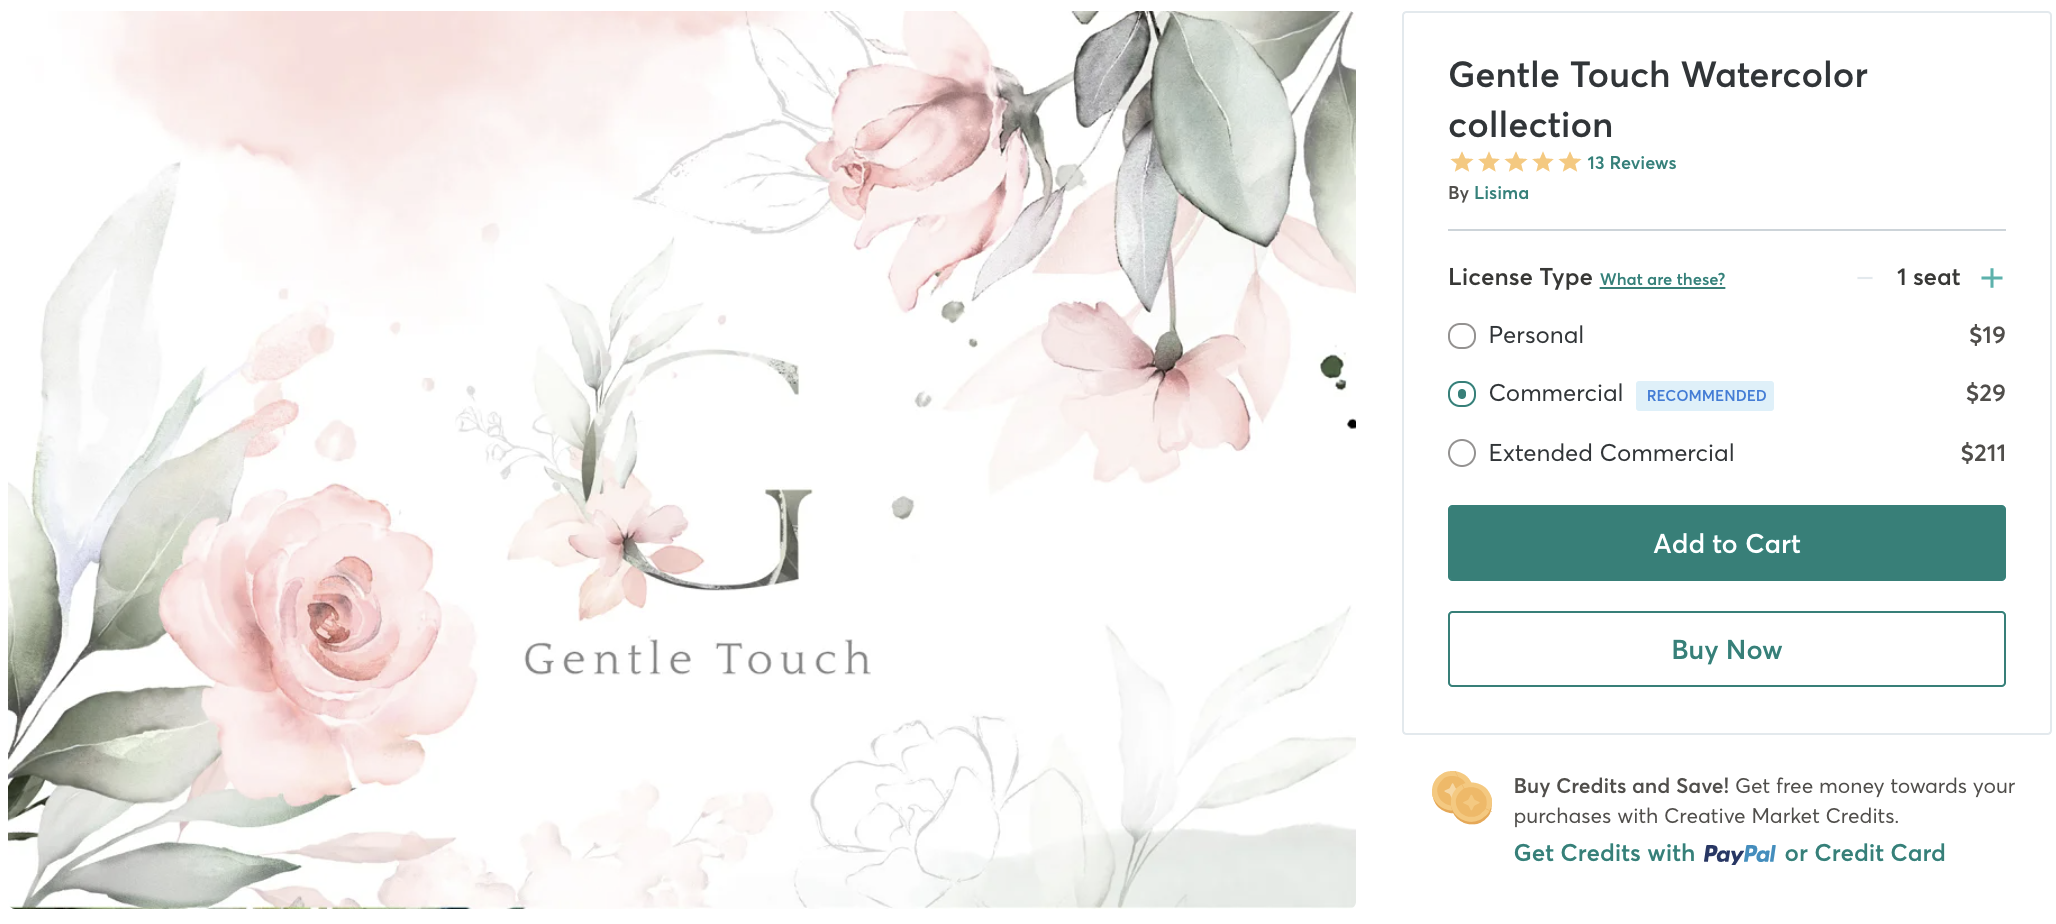Open the 'What are these?' license link
The width and height of the screenshot is (2056, 924).
[x=1662, y=280]
